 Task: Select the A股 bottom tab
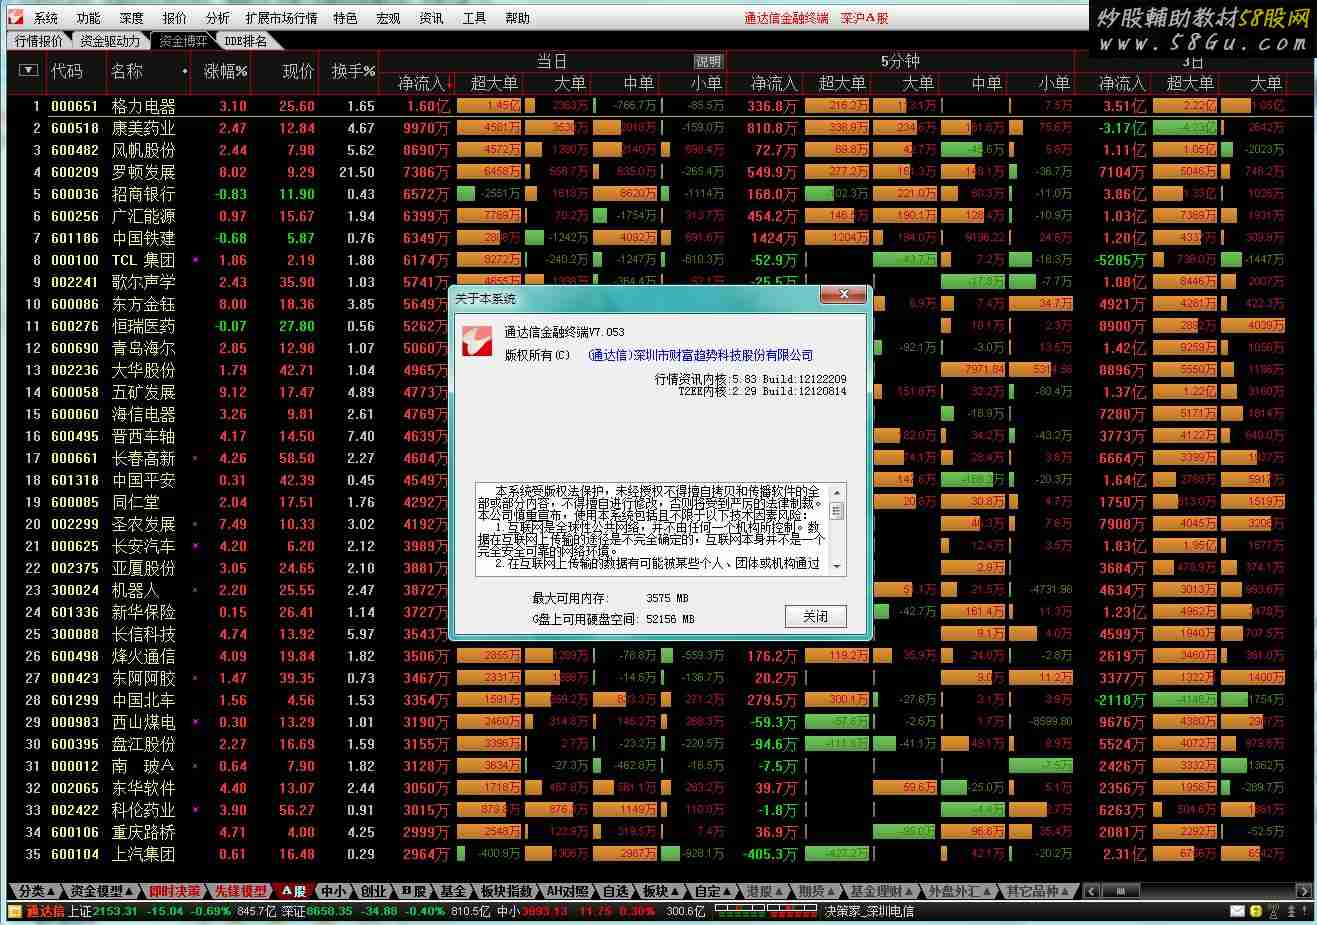[x=293, y=891]
